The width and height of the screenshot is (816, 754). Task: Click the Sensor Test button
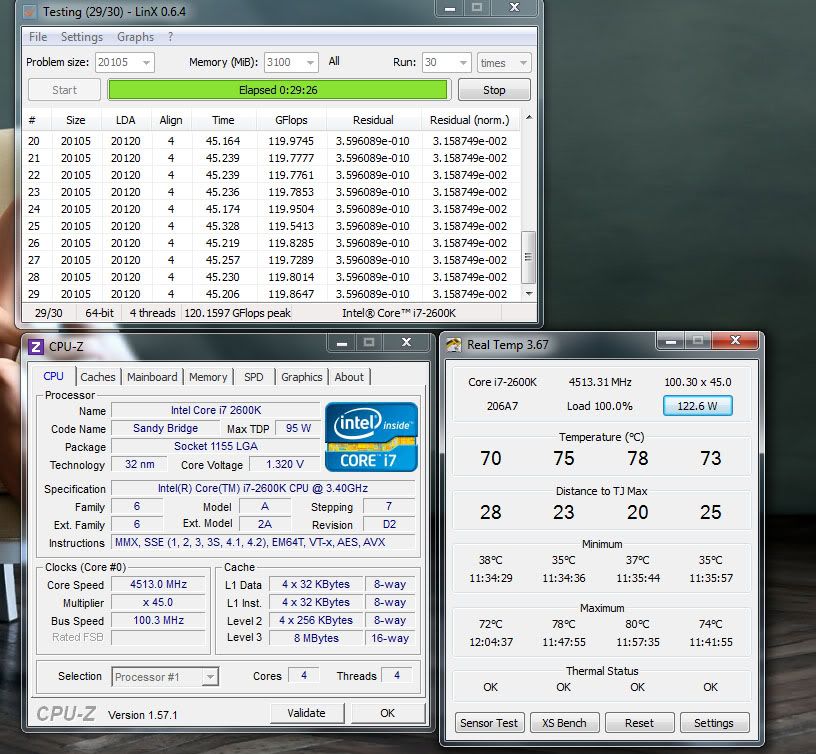click(489, 723)
